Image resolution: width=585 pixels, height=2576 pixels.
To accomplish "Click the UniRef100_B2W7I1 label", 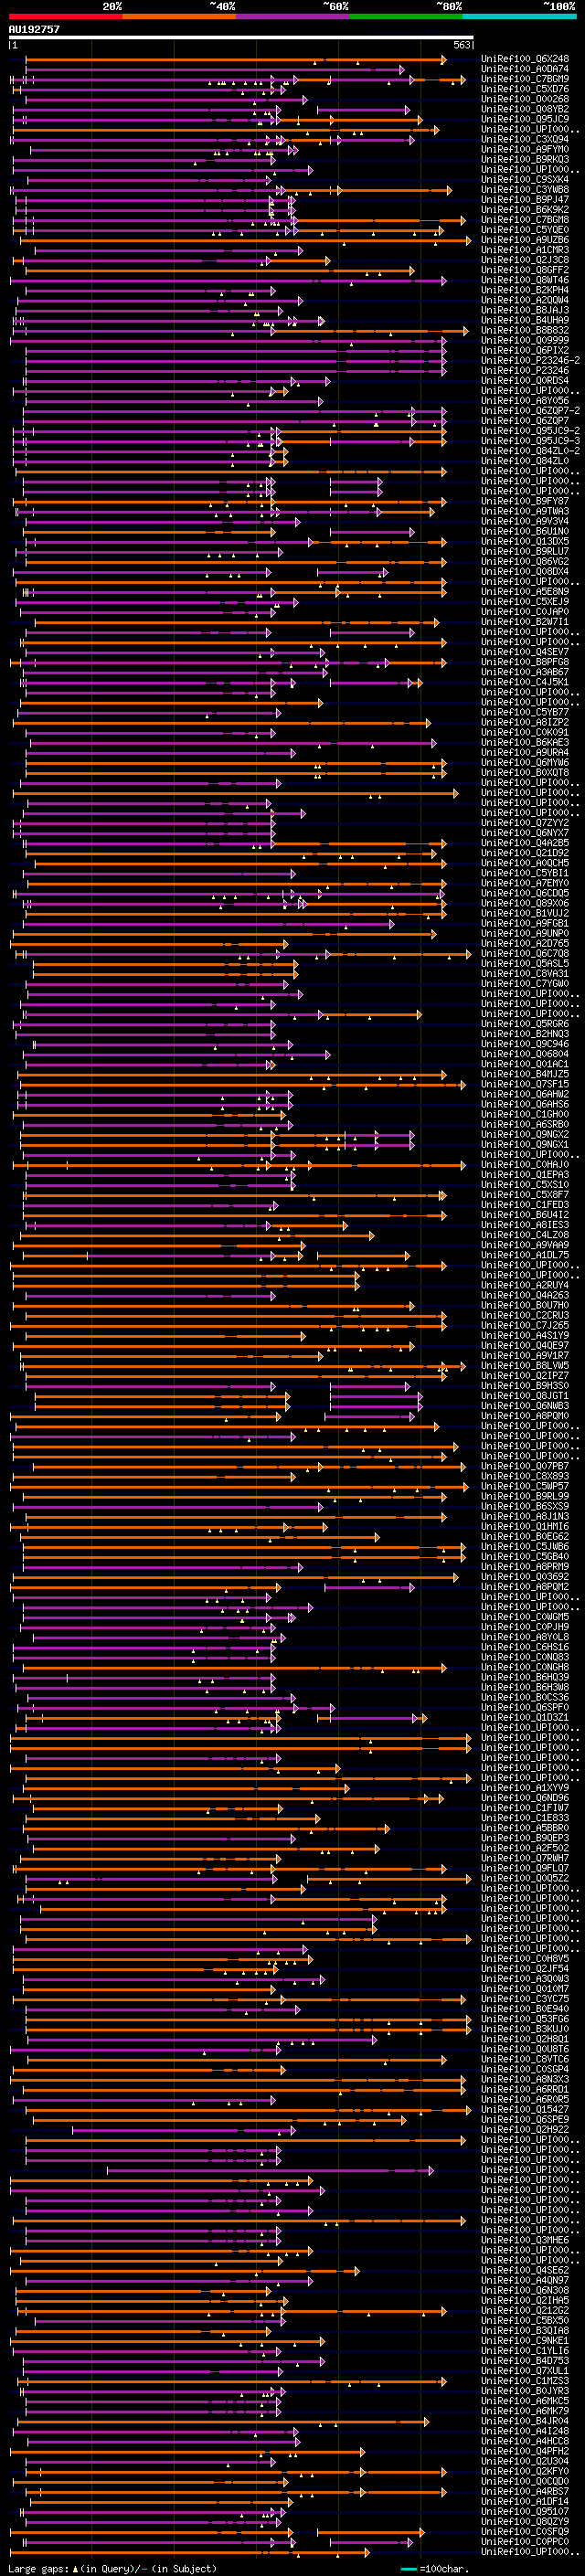I will tap(525, 622).
